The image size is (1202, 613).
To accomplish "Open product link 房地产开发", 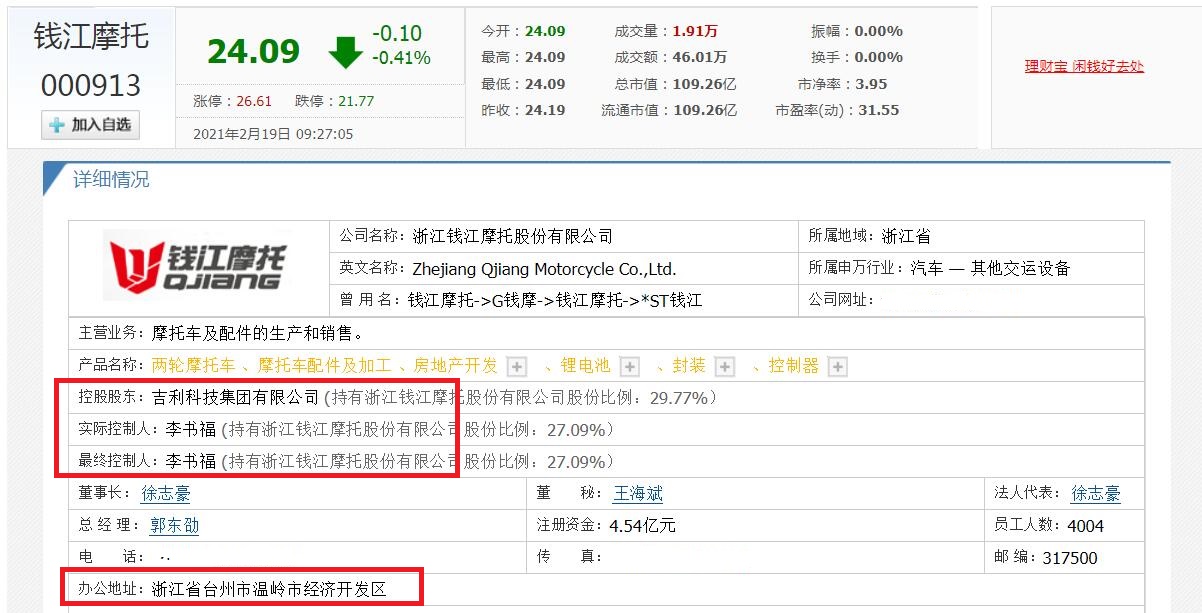I will point(455,366).
